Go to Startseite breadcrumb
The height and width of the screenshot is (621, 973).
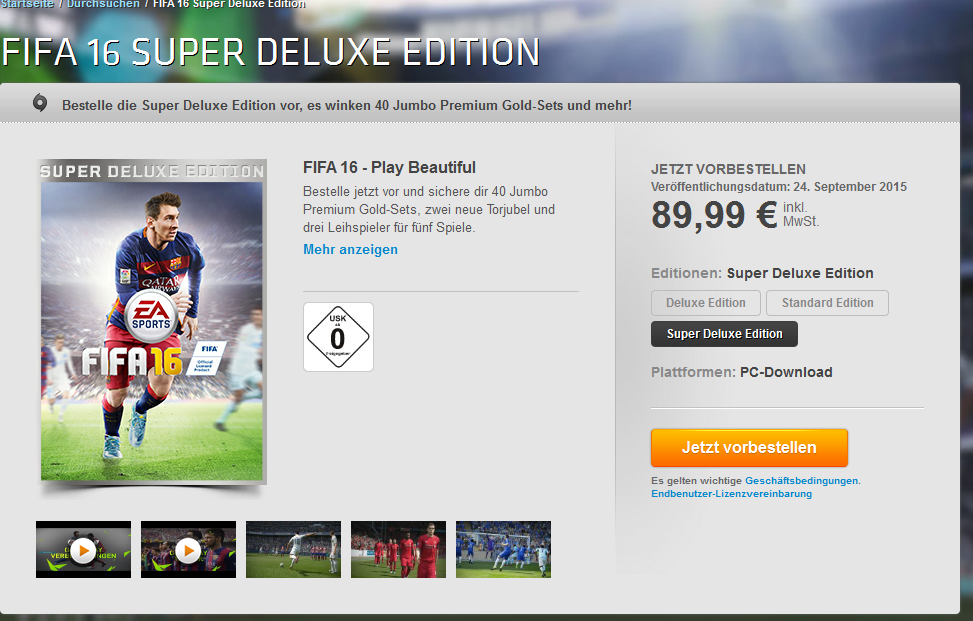tap(27, 4)
